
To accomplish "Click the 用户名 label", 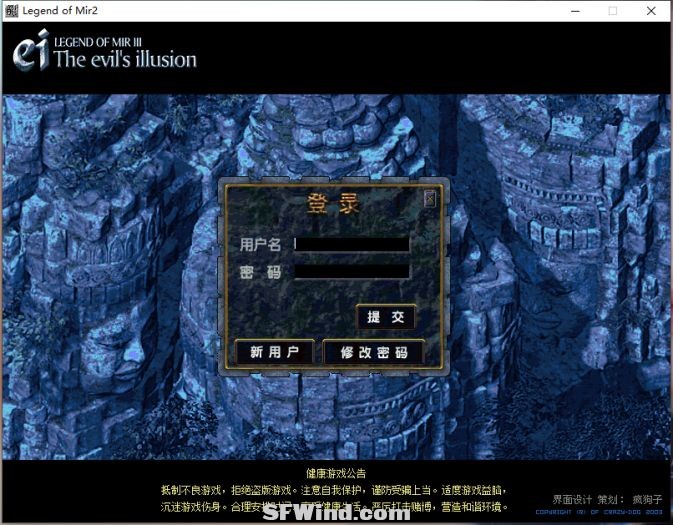I will pyautogui.click(x=260, y=245).
